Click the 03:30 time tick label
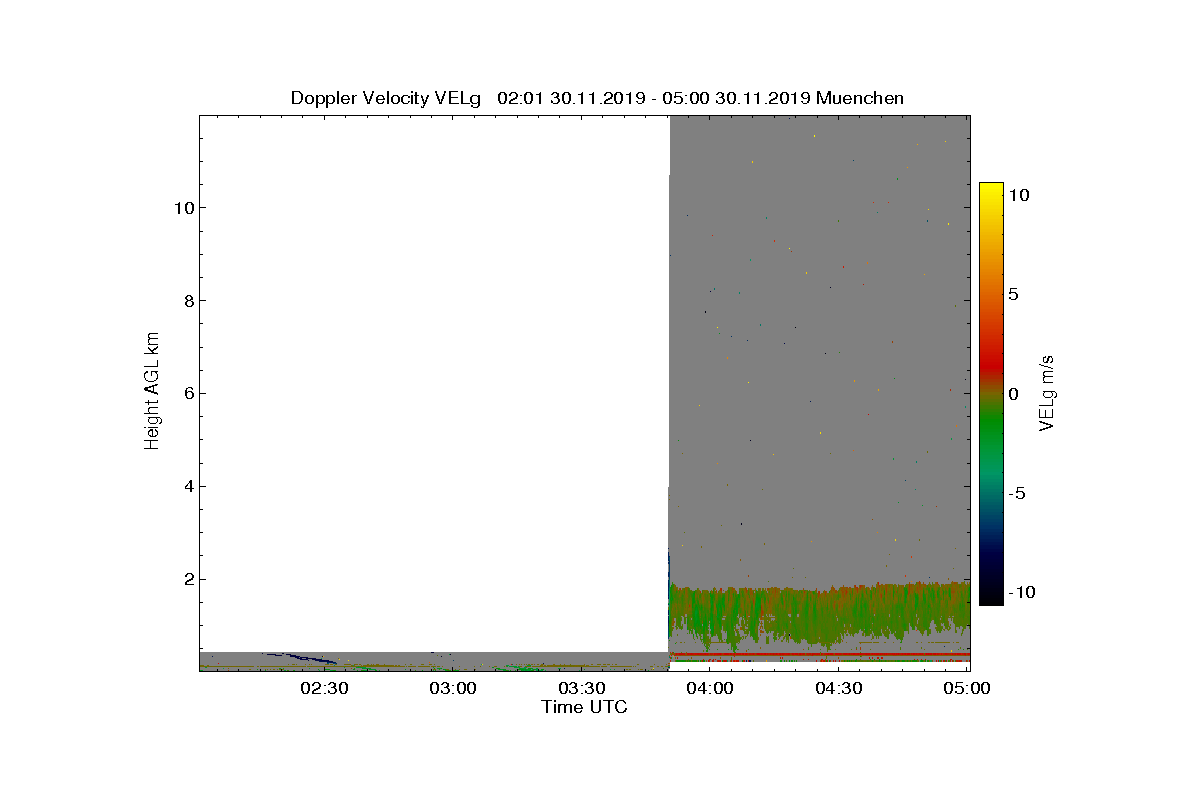Viewport: 1200px width, 800px height. coord(581,688)
